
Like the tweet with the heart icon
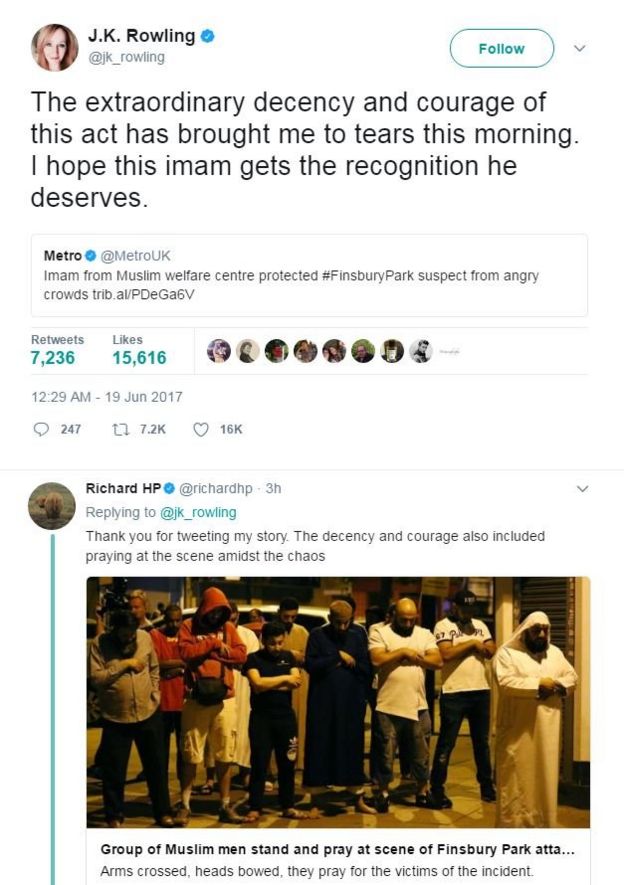(x=200, y=429)
